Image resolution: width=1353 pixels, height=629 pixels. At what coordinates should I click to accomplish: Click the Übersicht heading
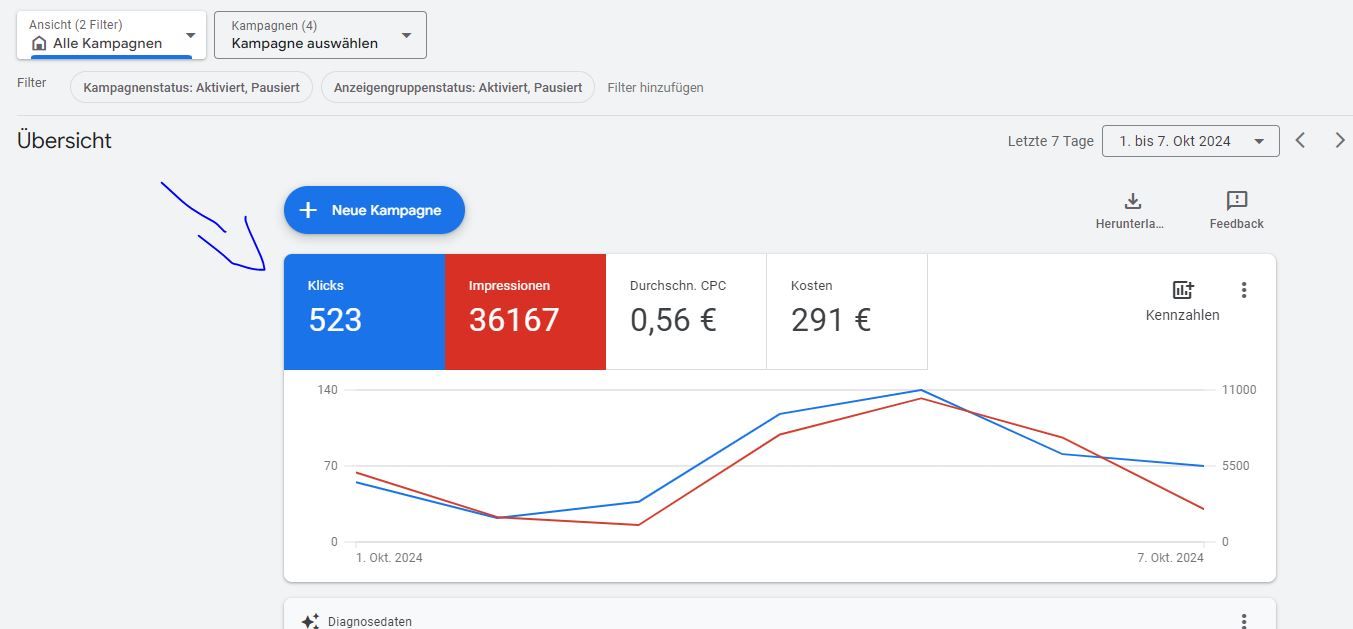64,141
